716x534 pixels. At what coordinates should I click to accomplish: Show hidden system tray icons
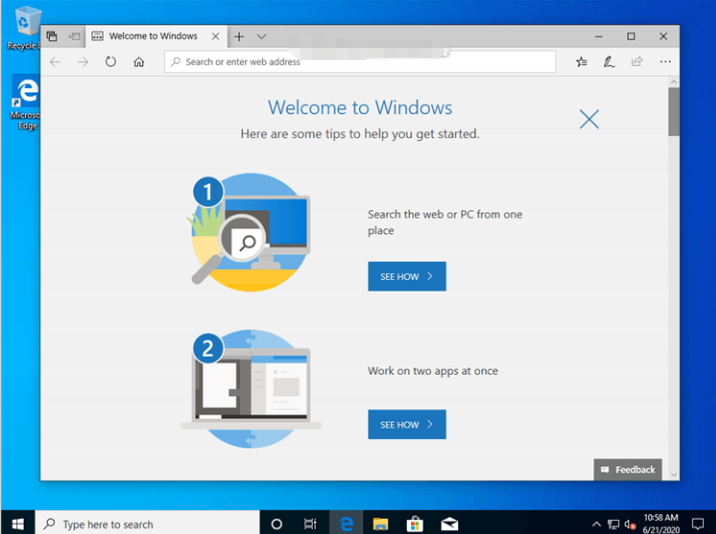tap(596, 523)
